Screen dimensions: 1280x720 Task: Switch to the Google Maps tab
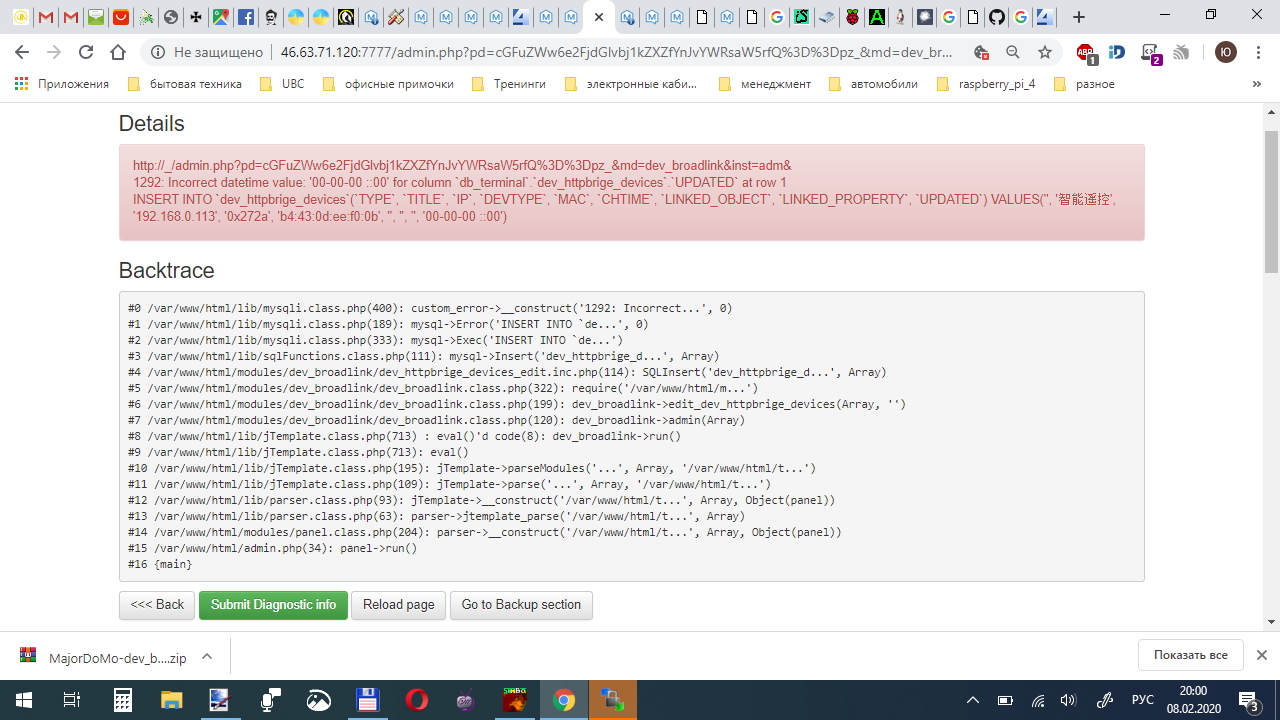click(220, 17)
